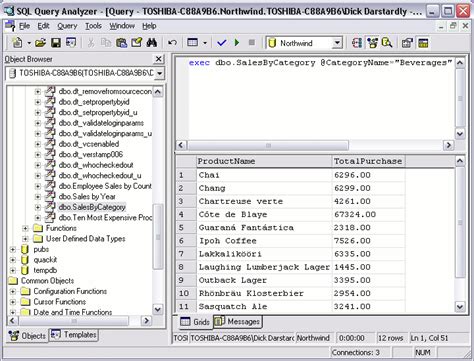Click the '12 rows' status bar entry

point(390,338)
